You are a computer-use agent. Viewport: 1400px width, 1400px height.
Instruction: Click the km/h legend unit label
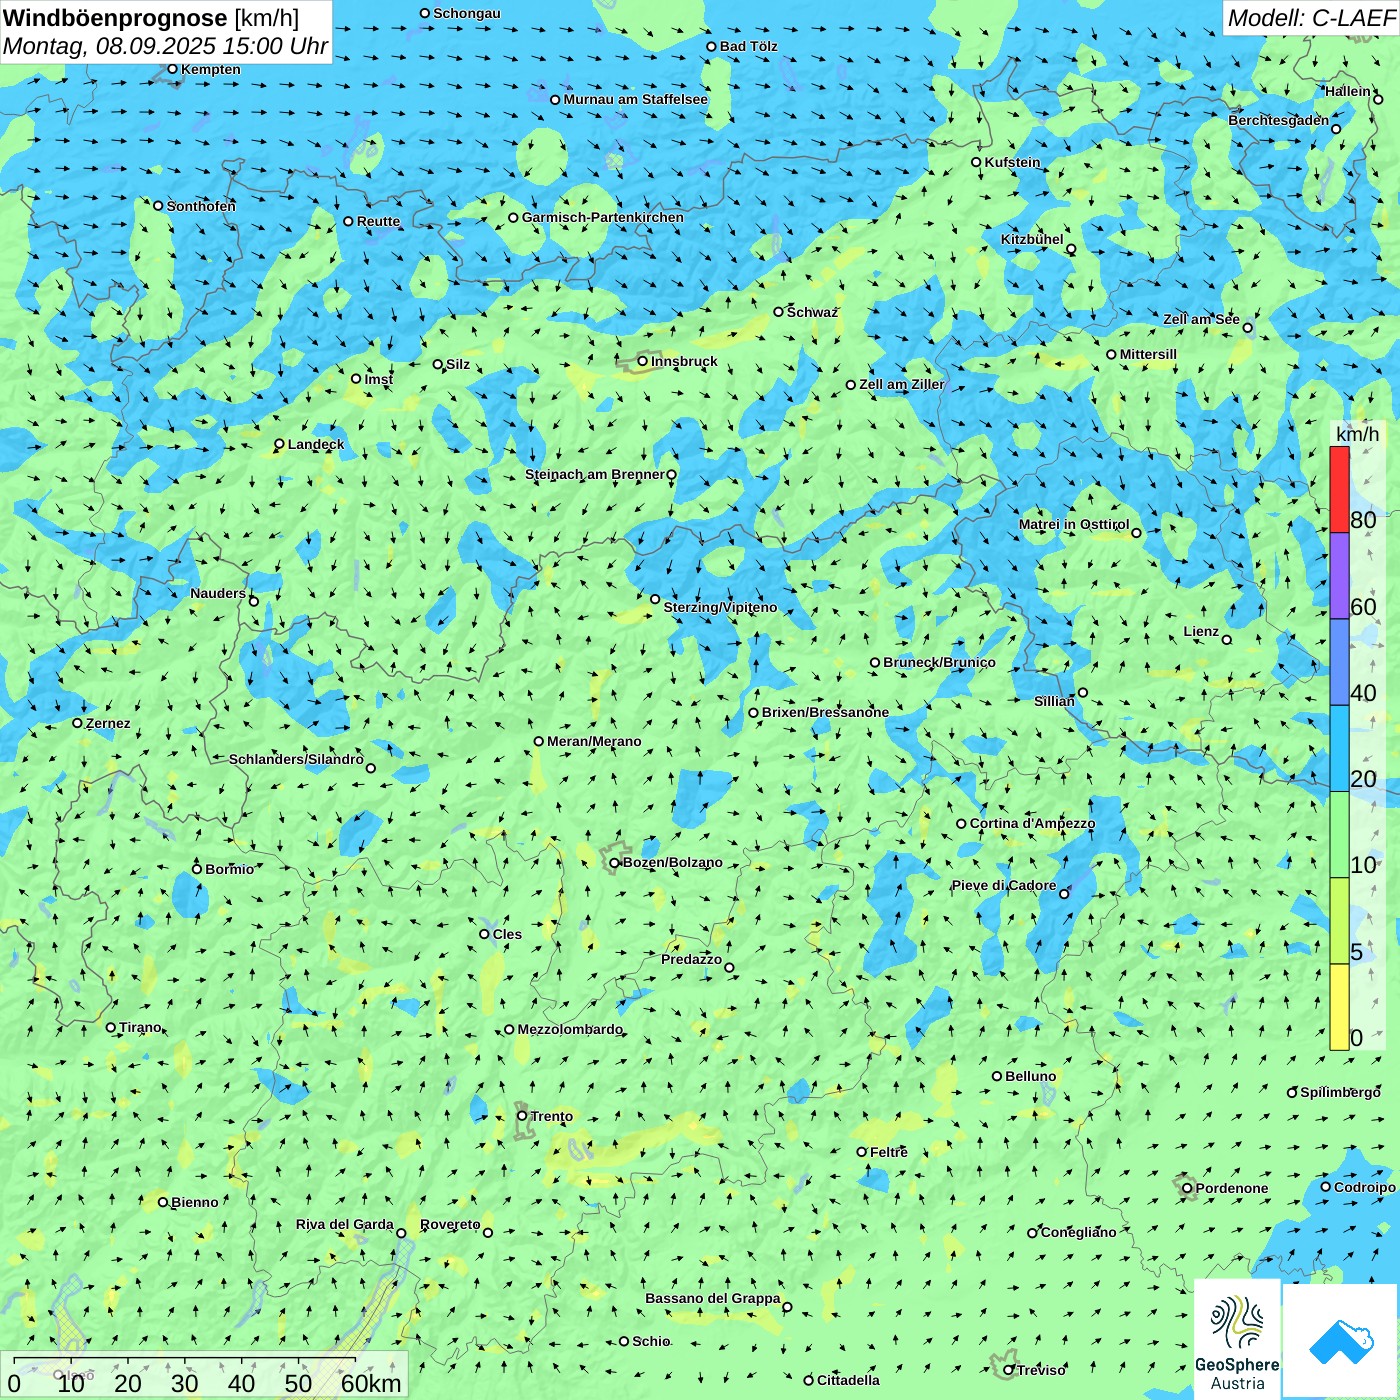(x=1357, y=434)
